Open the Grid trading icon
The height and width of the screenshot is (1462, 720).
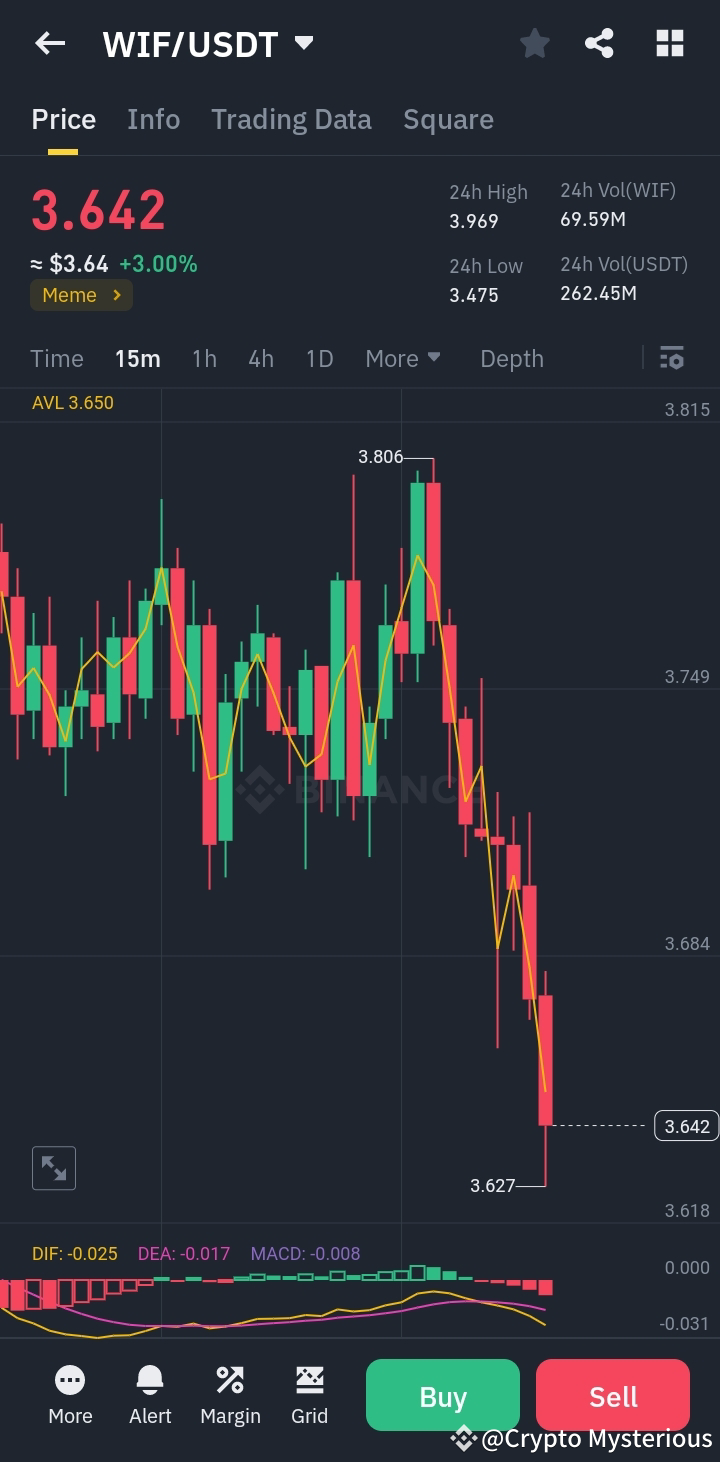(x=309, y=1394)
